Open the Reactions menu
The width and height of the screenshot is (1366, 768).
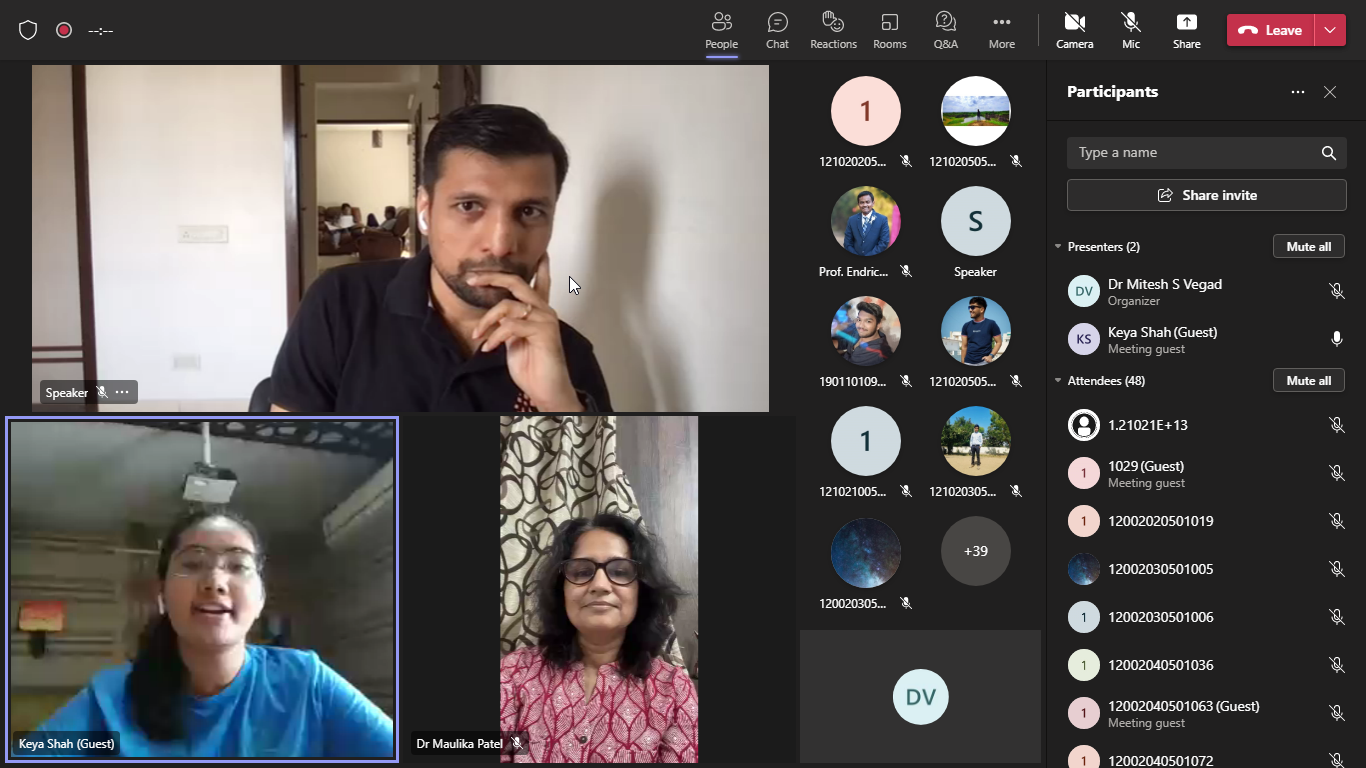[833, 30]
